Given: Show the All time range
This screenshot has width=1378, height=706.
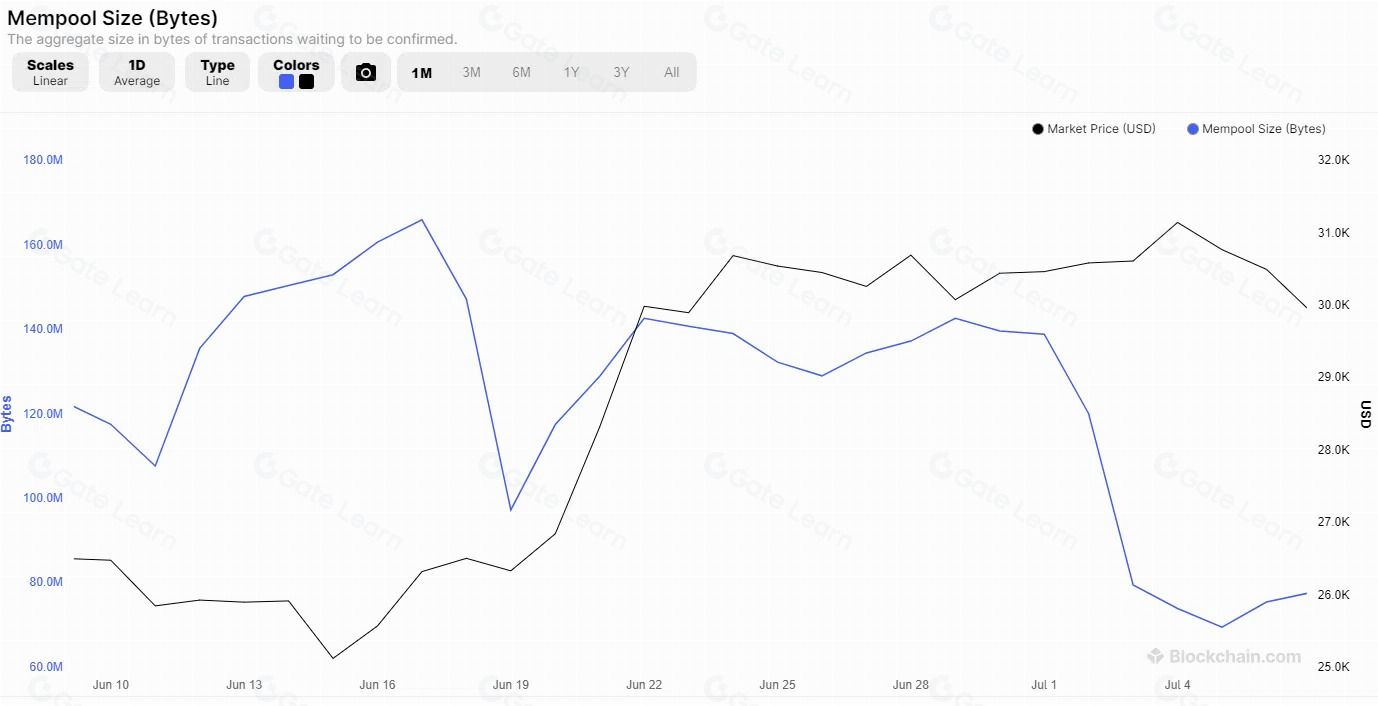Looking at the screenshot, I should point(671,72).
